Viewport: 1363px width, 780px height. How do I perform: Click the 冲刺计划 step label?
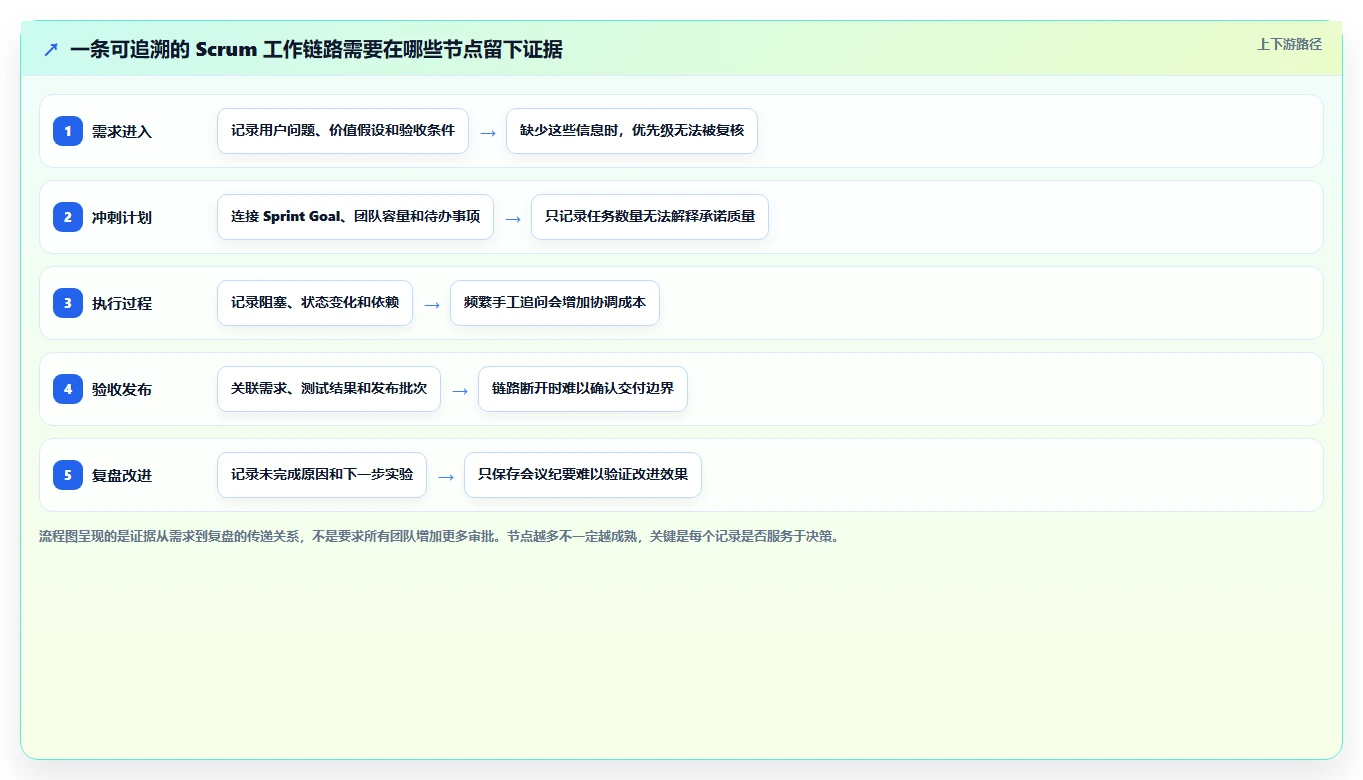(122, 217)
